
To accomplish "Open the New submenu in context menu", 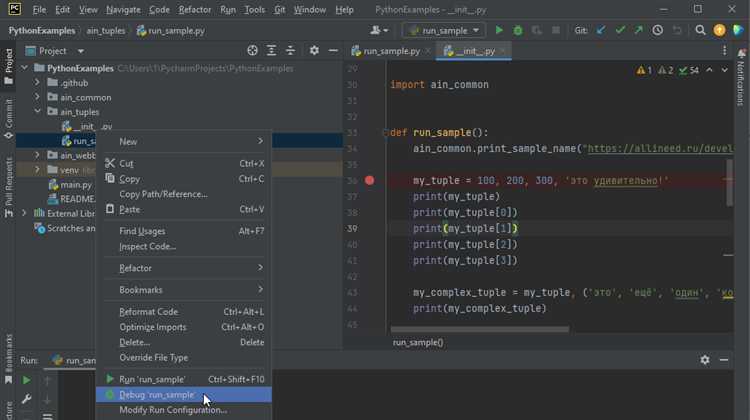I will click(x=184, y=142).
